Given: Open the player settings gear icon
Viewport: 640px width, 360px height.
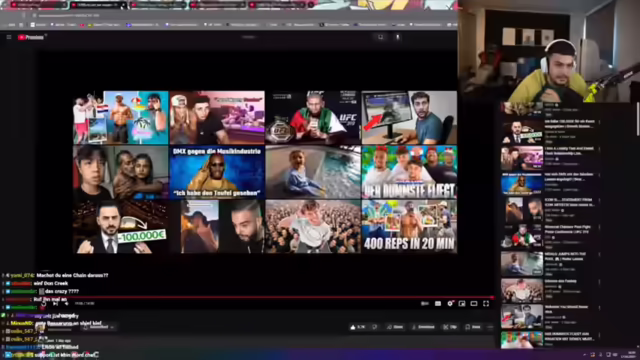Looking at the screenshot, I should click(x=450, y=303).
